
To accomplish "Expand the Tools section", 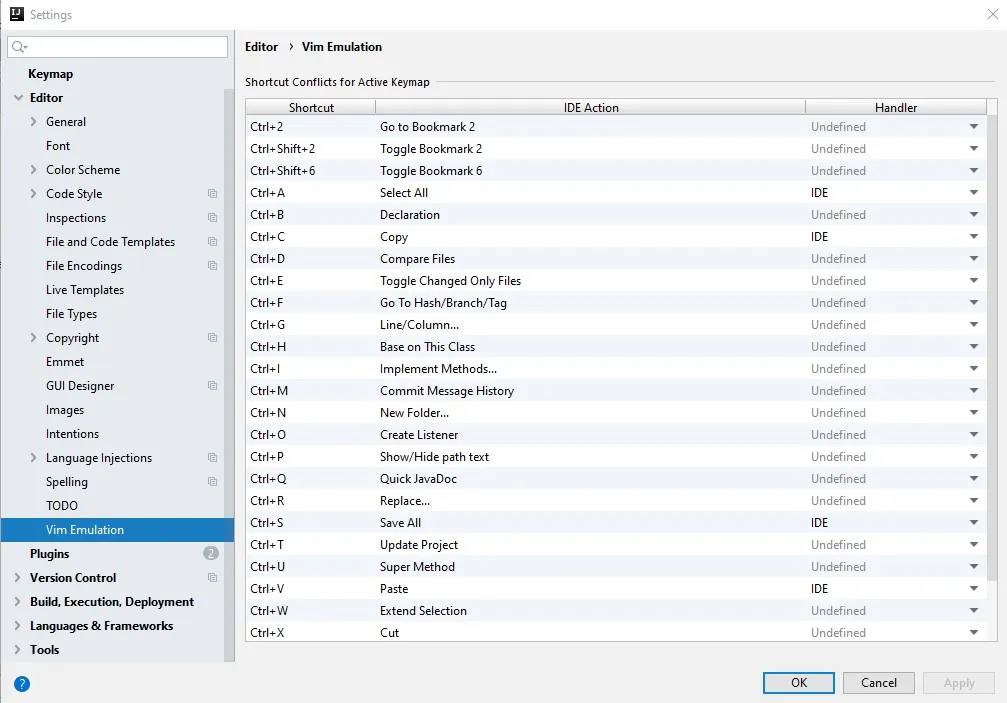I will point(17,650).
